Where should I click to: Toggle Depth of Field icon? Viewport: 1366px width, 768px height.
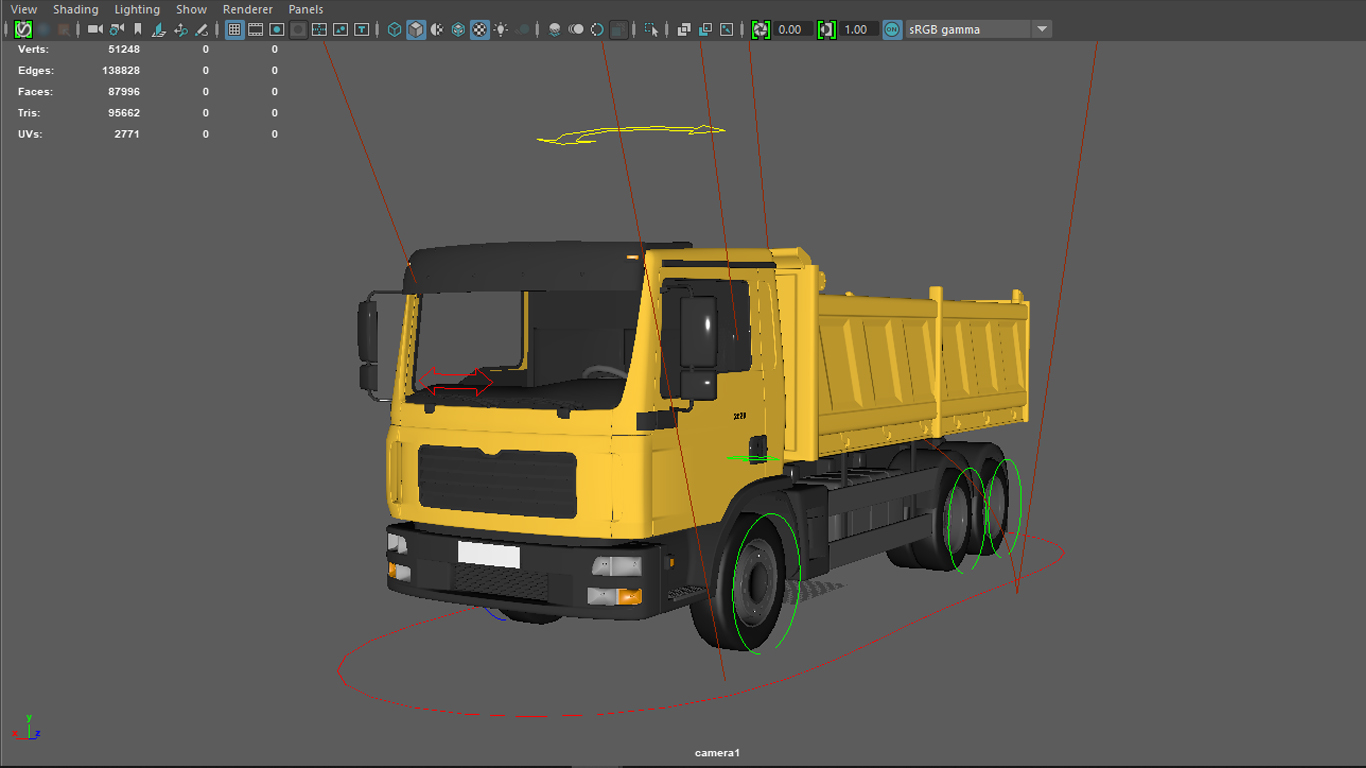pyautogui.click(x=619, y=29)
